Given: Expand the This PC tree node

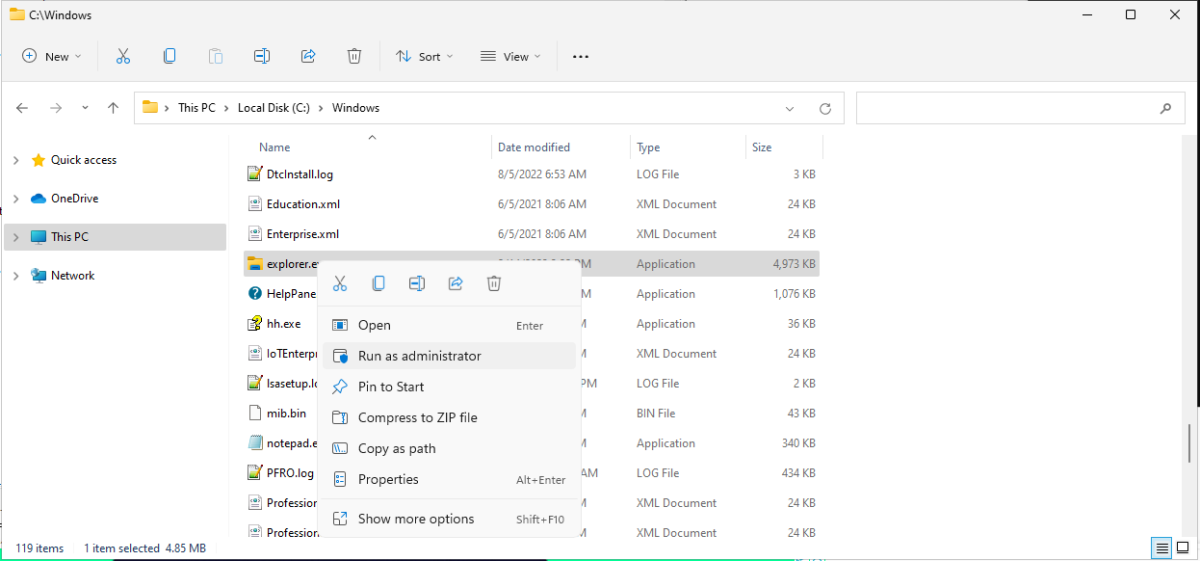Looking at the screenshot, I should (x=15, y=237).
